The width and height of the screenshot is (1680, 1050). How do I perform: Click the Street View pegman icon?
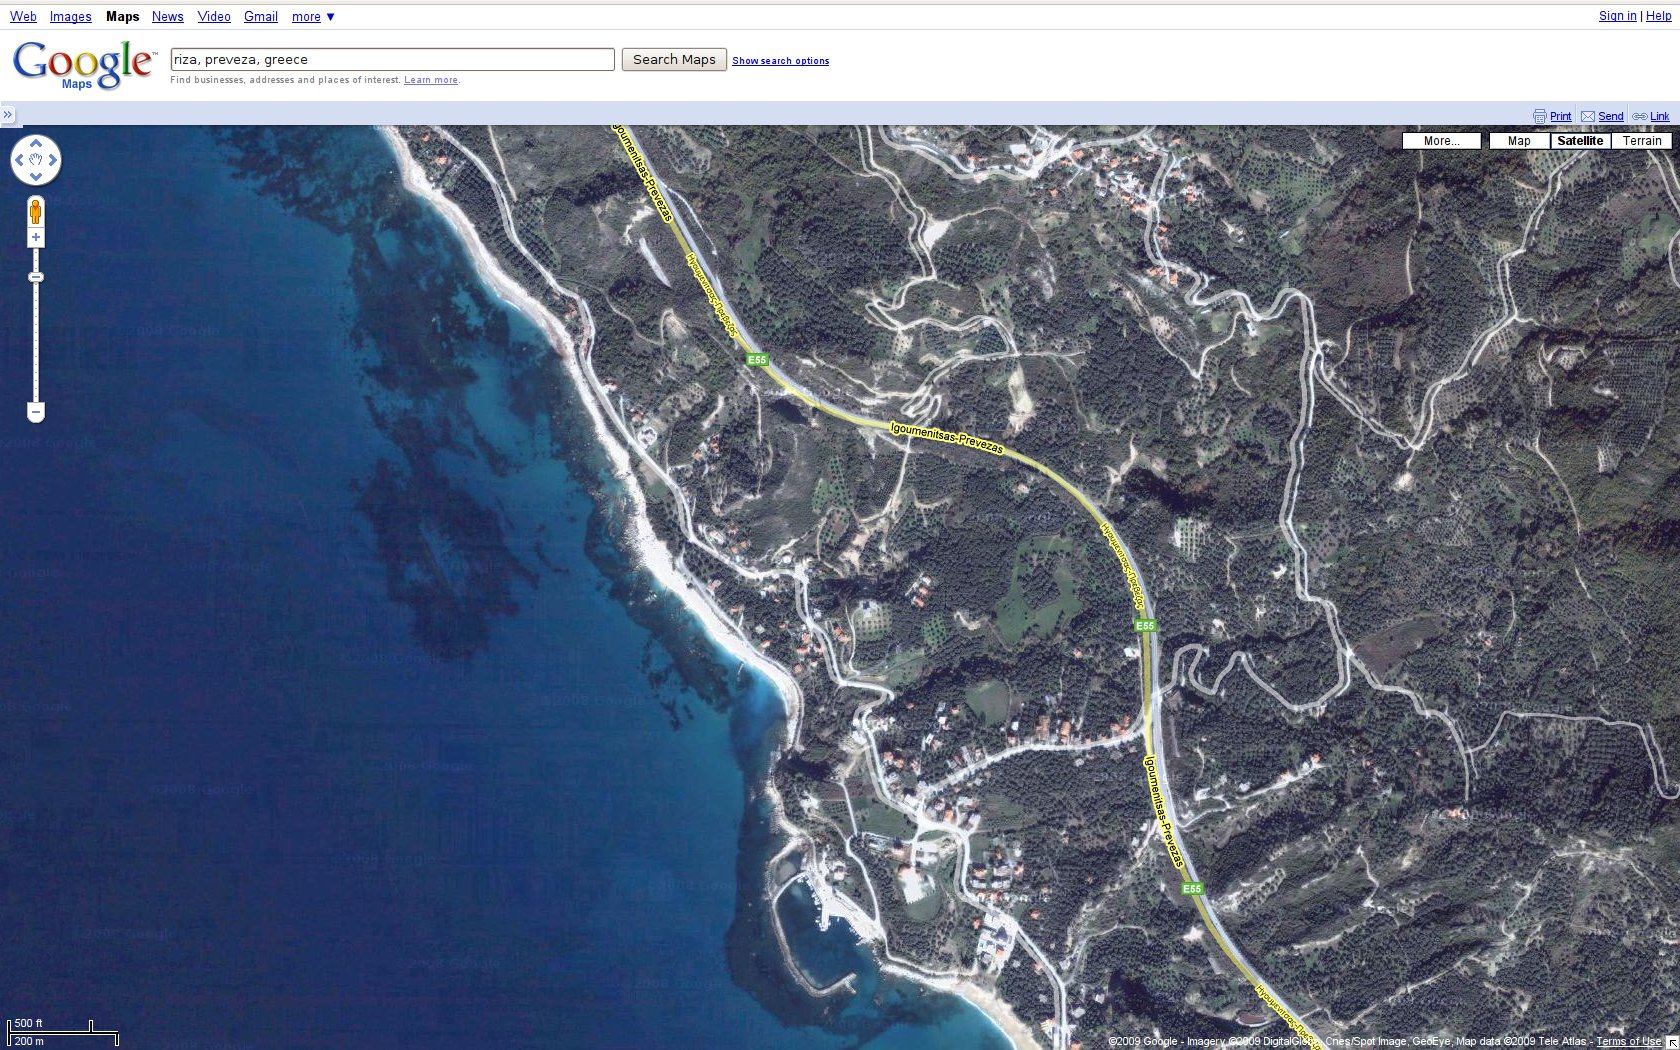(x=36, y=212)
